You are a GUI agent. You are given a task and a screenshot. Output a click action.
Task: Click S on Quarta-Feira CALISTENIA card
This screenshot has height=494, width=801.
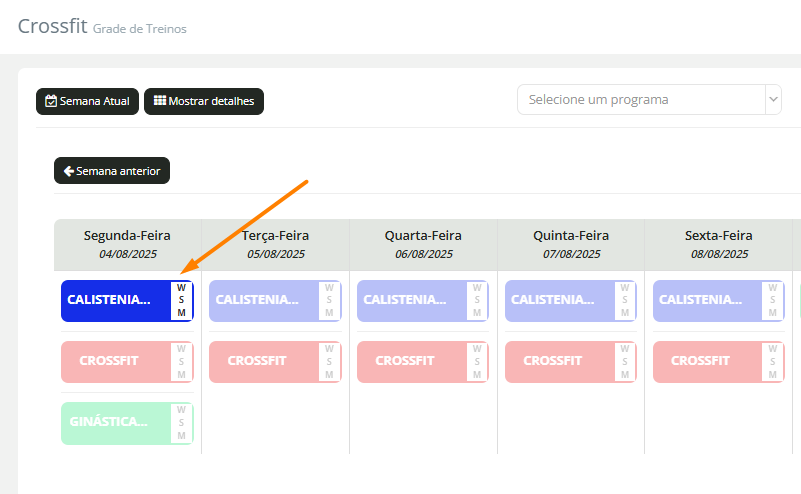[x=477, y=300]
